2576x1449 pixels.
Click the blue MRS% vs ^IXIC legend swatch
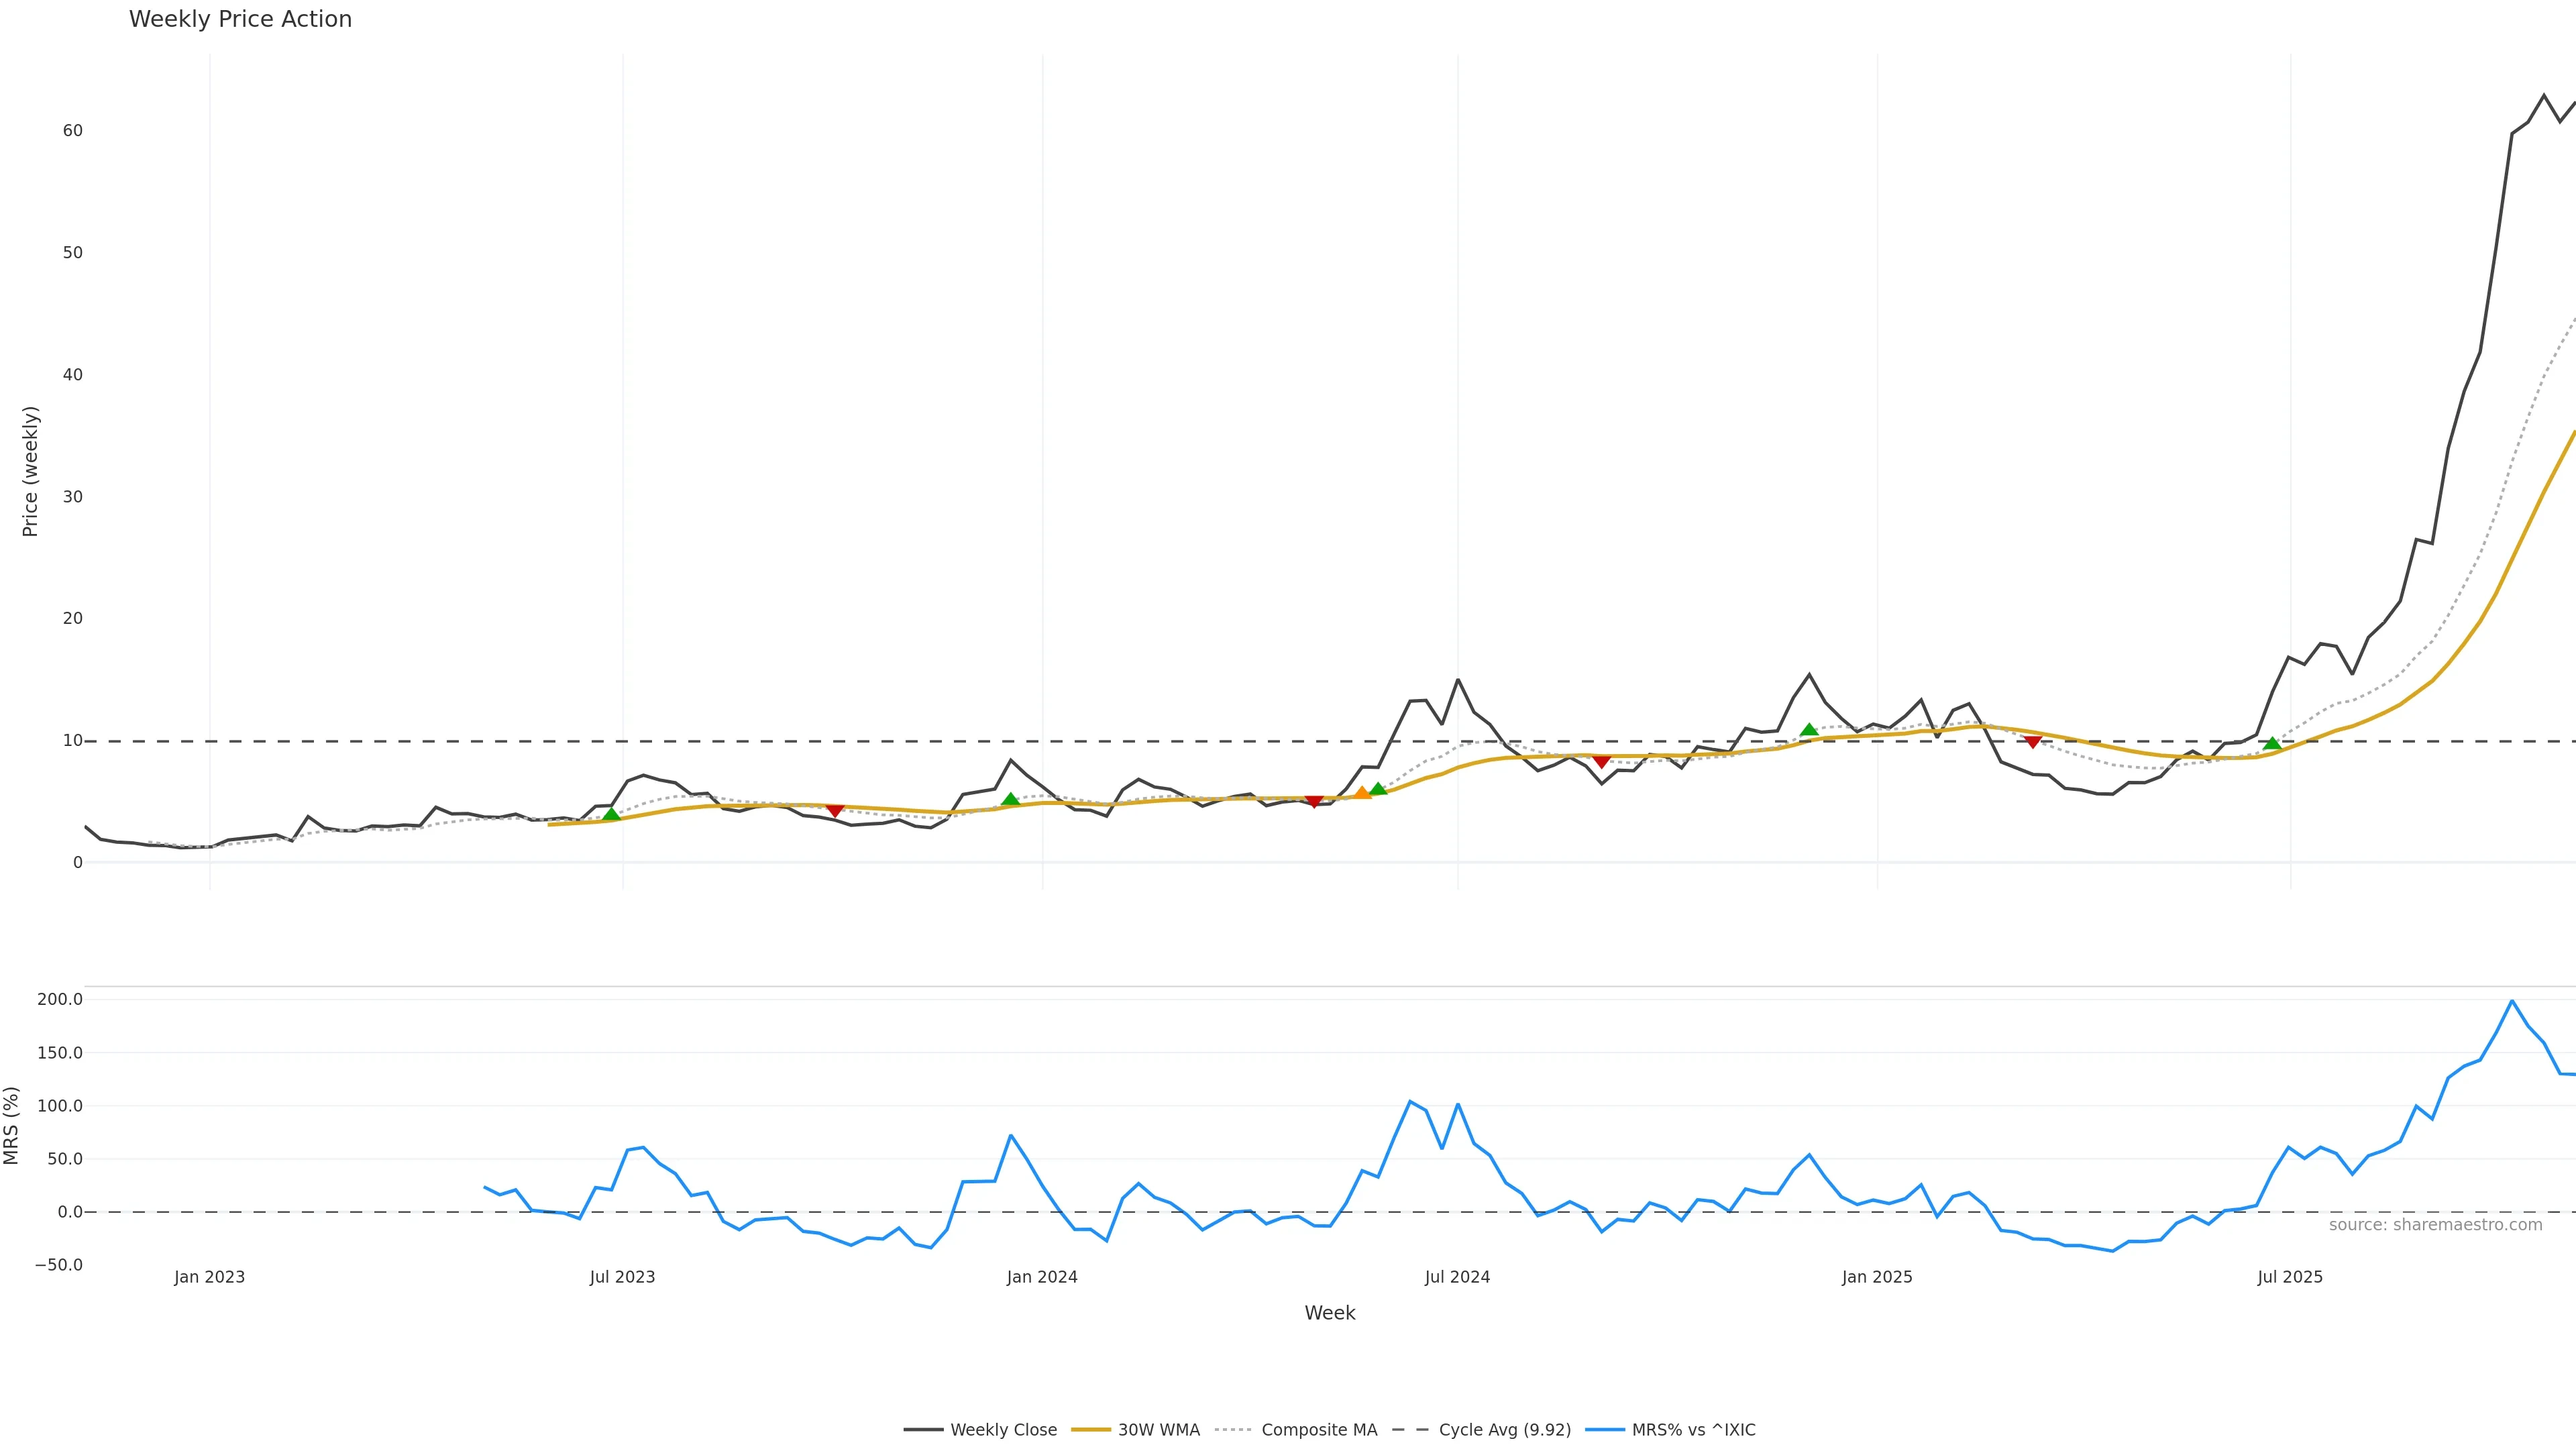[1605, 1430]
